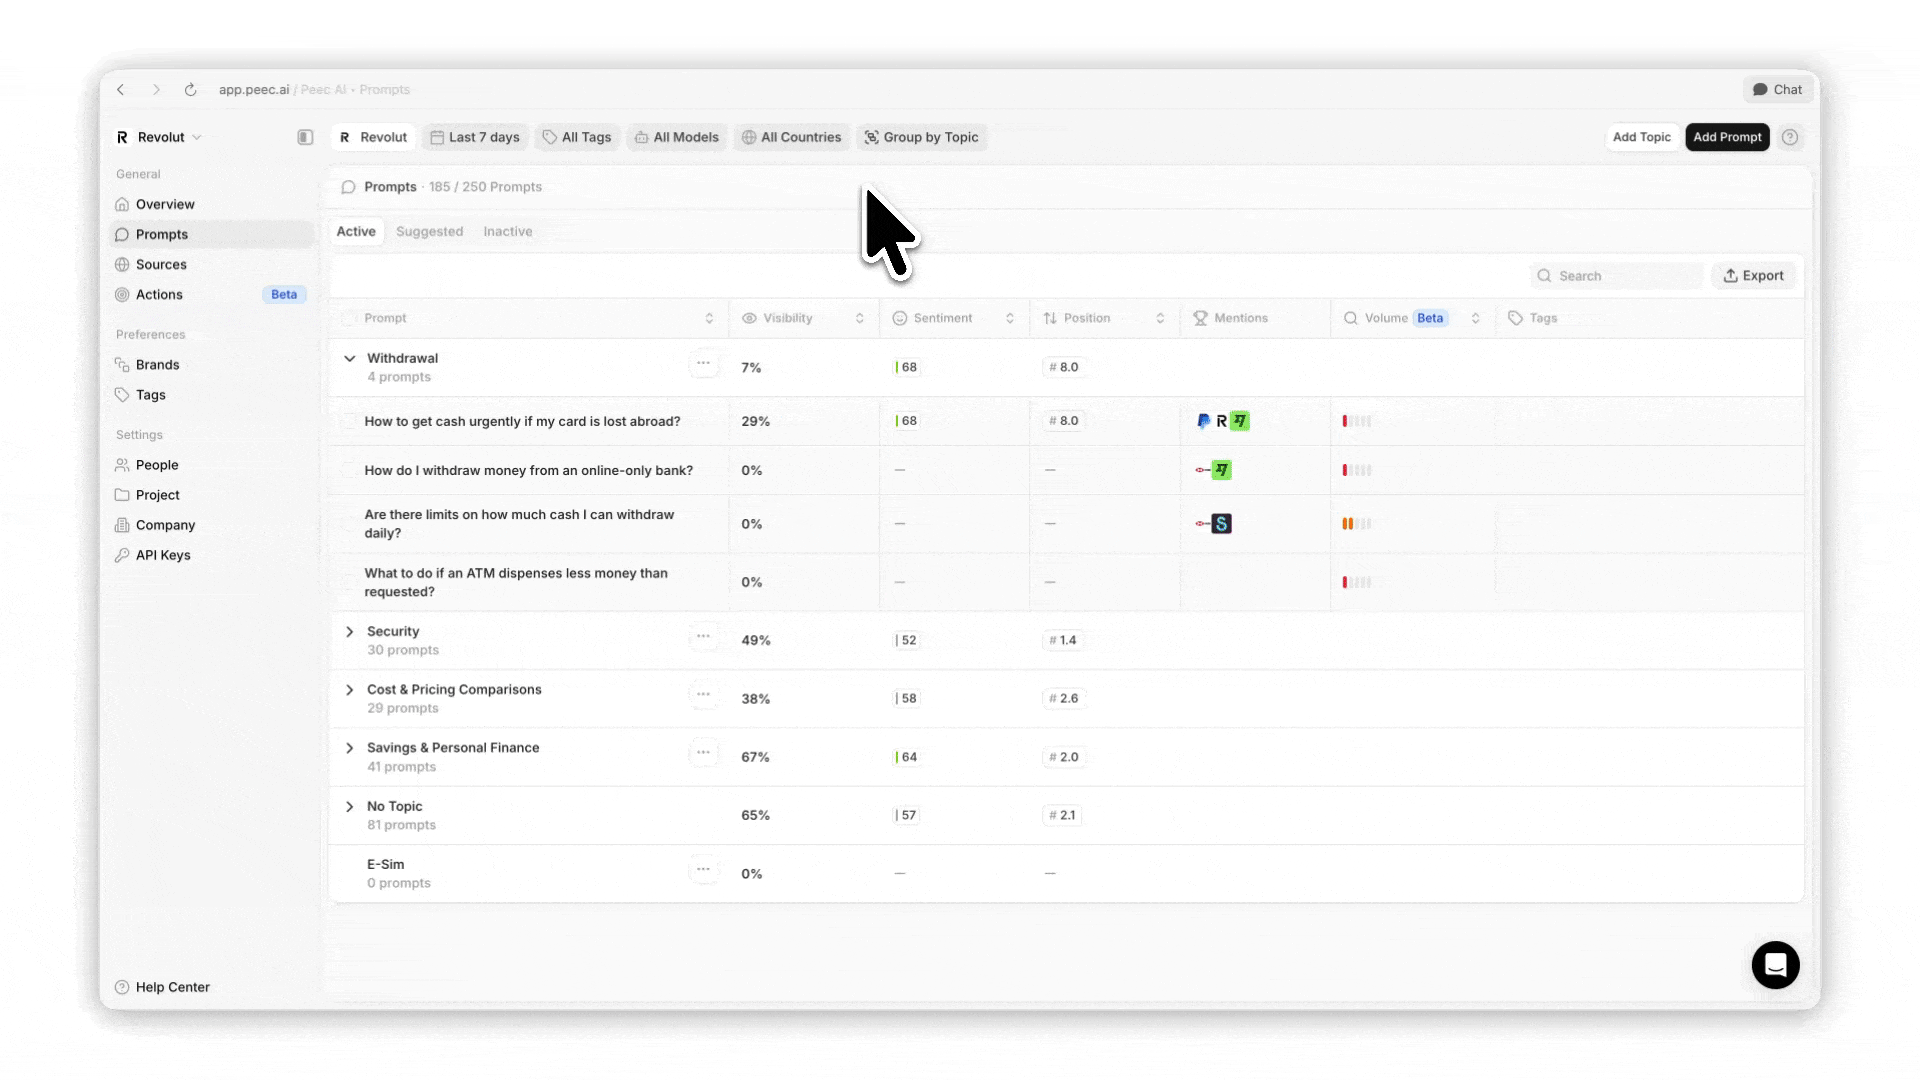Collapse the Withdrawal topic group
The width and height of the screenshot is (1920, 1080).
tap(349, 358)
